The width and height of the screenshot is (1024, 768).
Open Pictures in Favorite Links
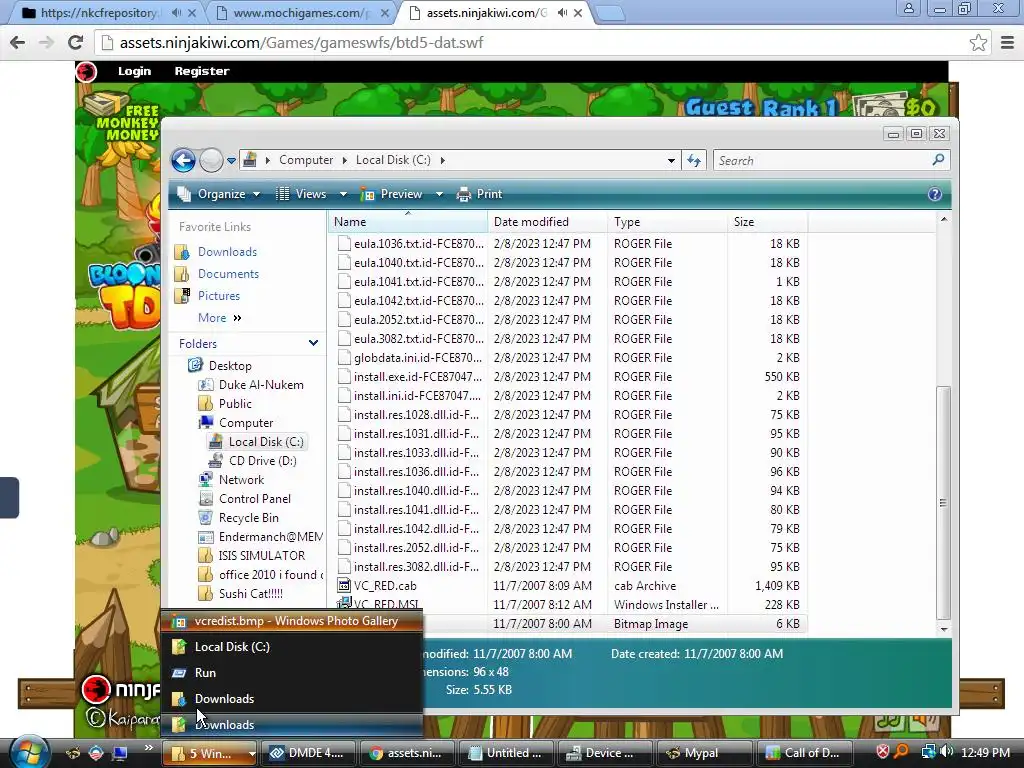click(x=219, y=296)
